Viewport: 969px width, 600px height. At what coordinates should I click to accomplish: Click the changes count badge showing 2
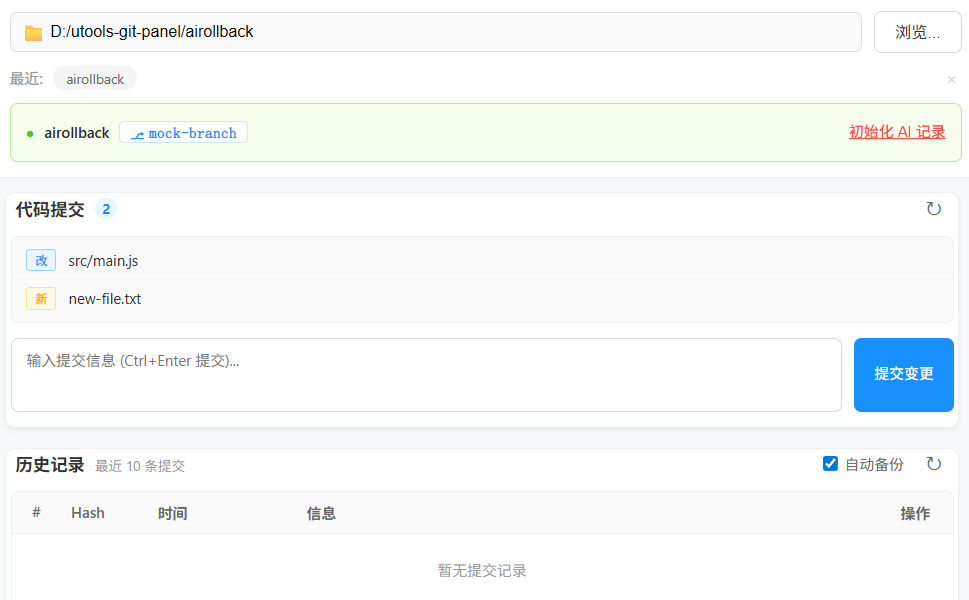pyautogui.click(x=106, y=209)
